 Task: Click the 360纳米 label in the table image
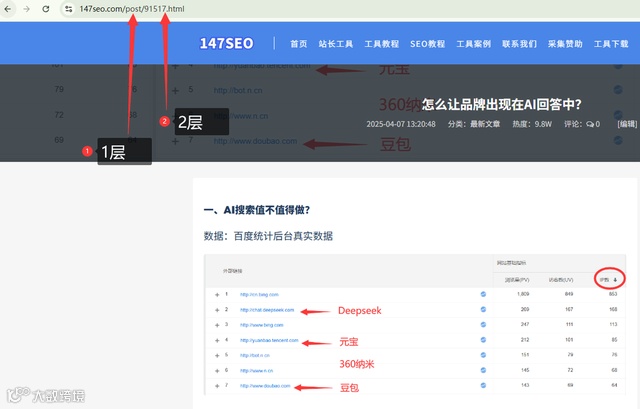click(357, 364)
